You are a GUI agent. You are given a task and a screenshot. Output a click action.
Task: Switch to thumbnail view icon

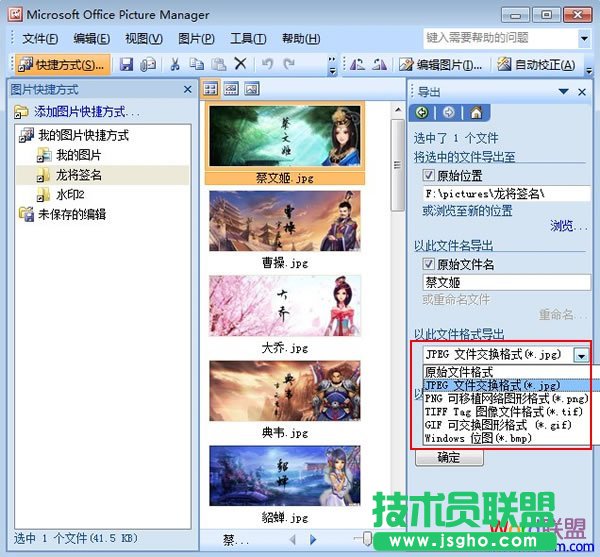pyautogui.click(x=211, y=89)
